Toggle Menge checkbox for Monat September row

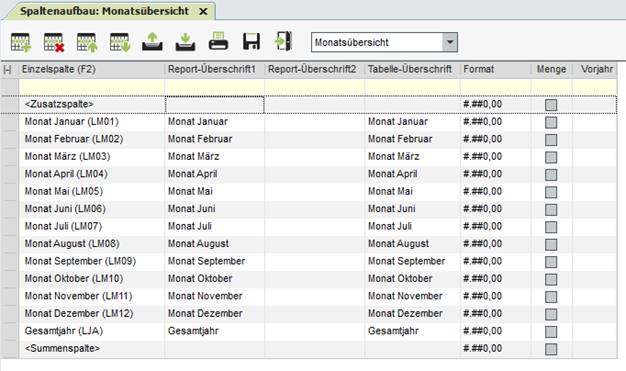tap(551, 262)
